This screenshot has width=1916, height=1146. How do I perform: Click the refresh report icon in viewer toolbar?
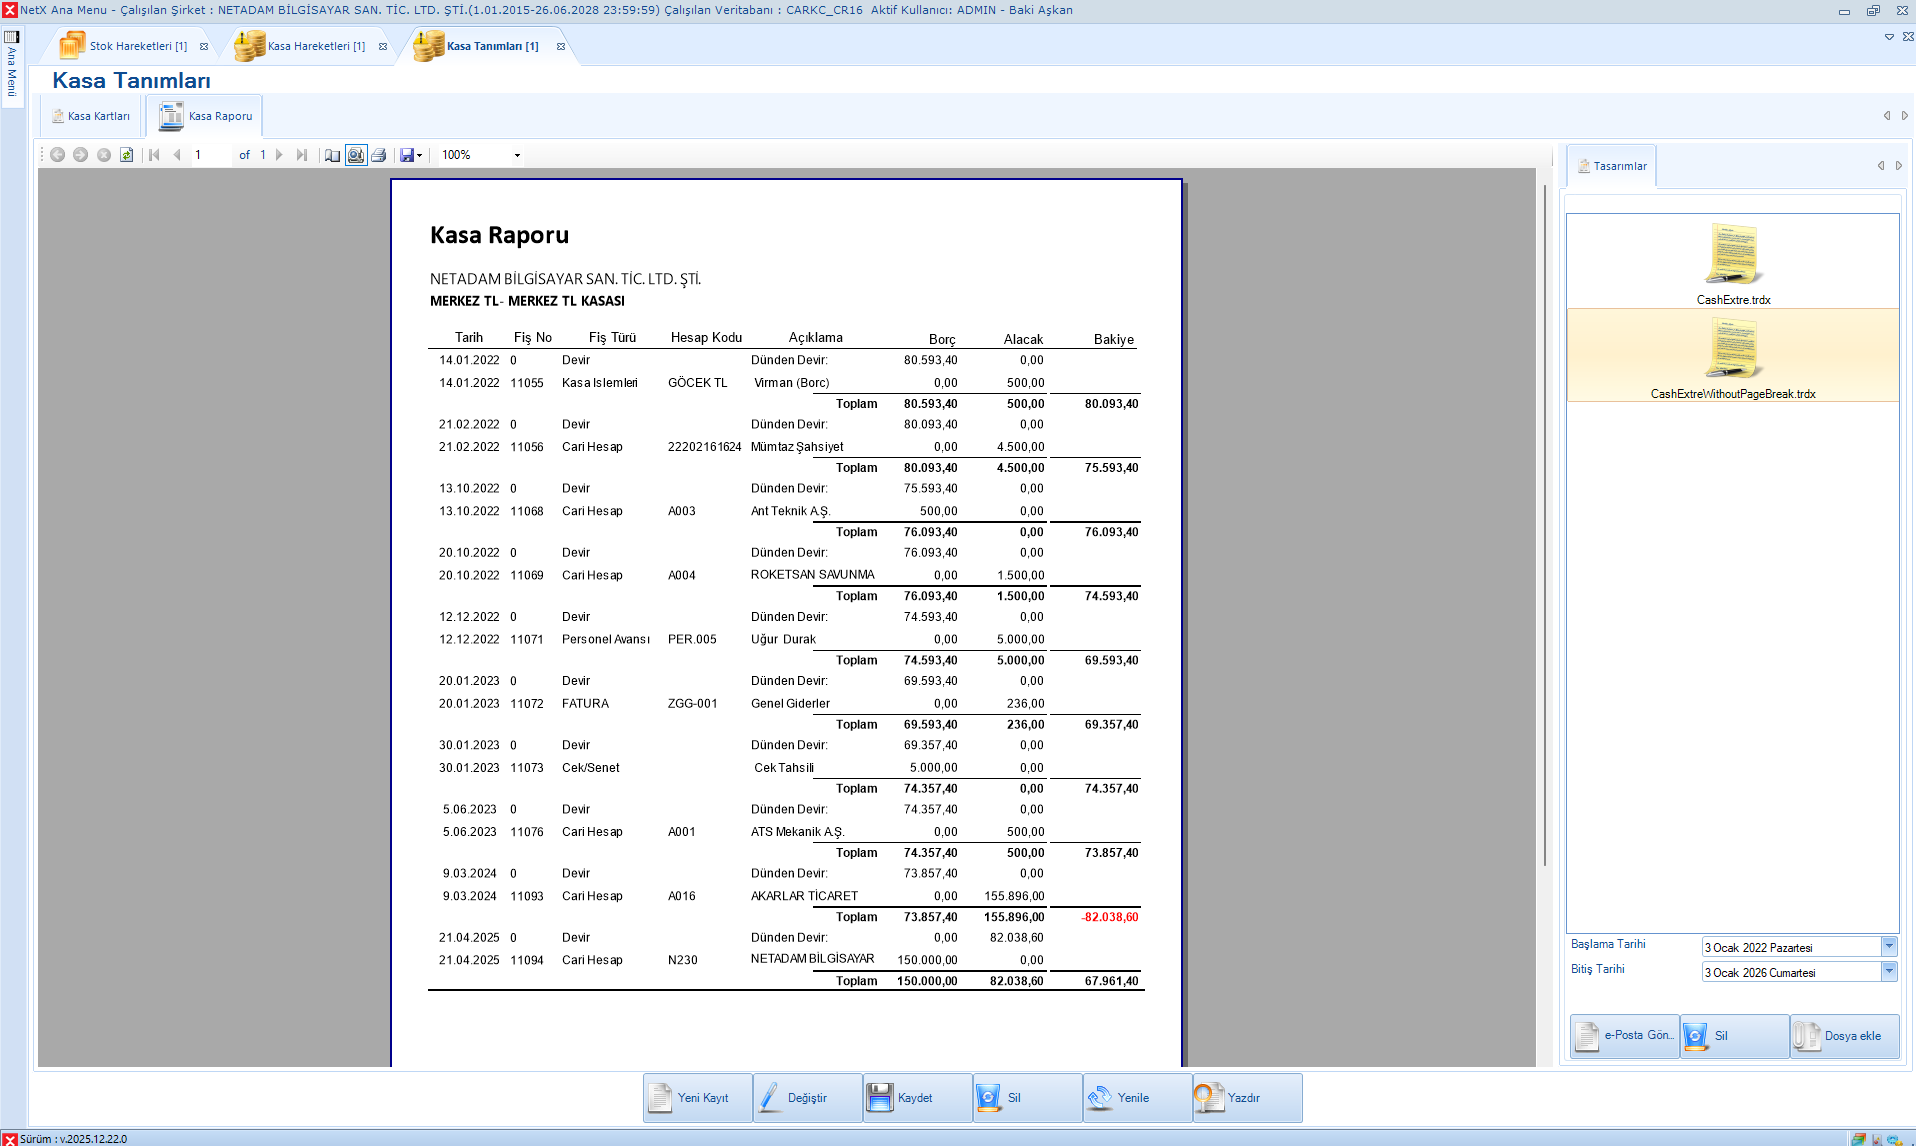[127, 155]
